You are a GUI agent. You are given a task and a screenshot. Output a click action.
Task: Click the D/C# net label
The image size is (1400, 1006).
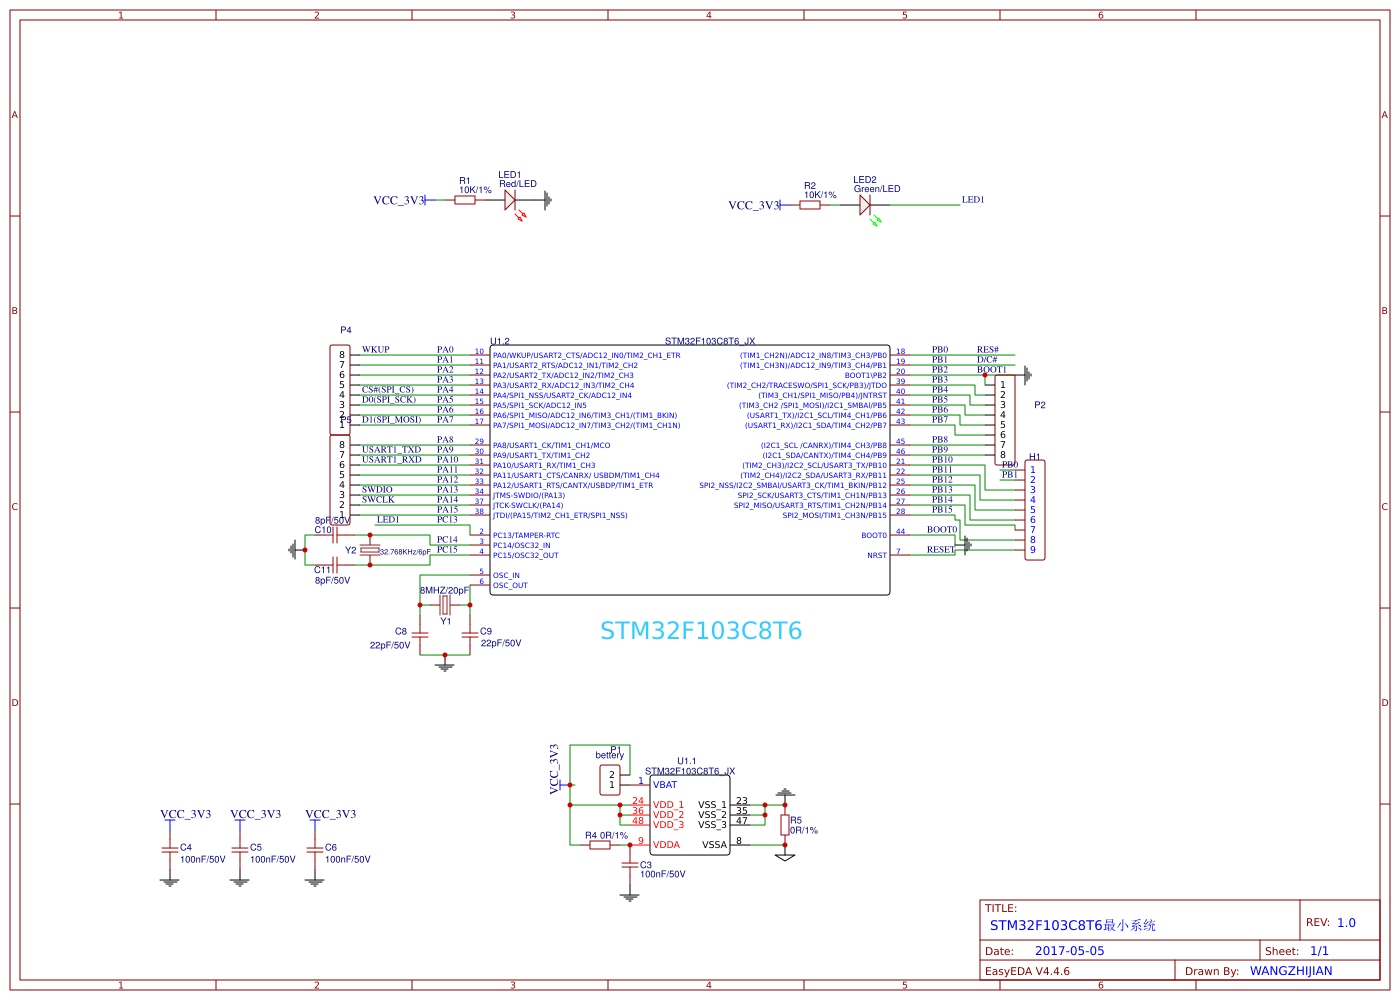(987, 360)
